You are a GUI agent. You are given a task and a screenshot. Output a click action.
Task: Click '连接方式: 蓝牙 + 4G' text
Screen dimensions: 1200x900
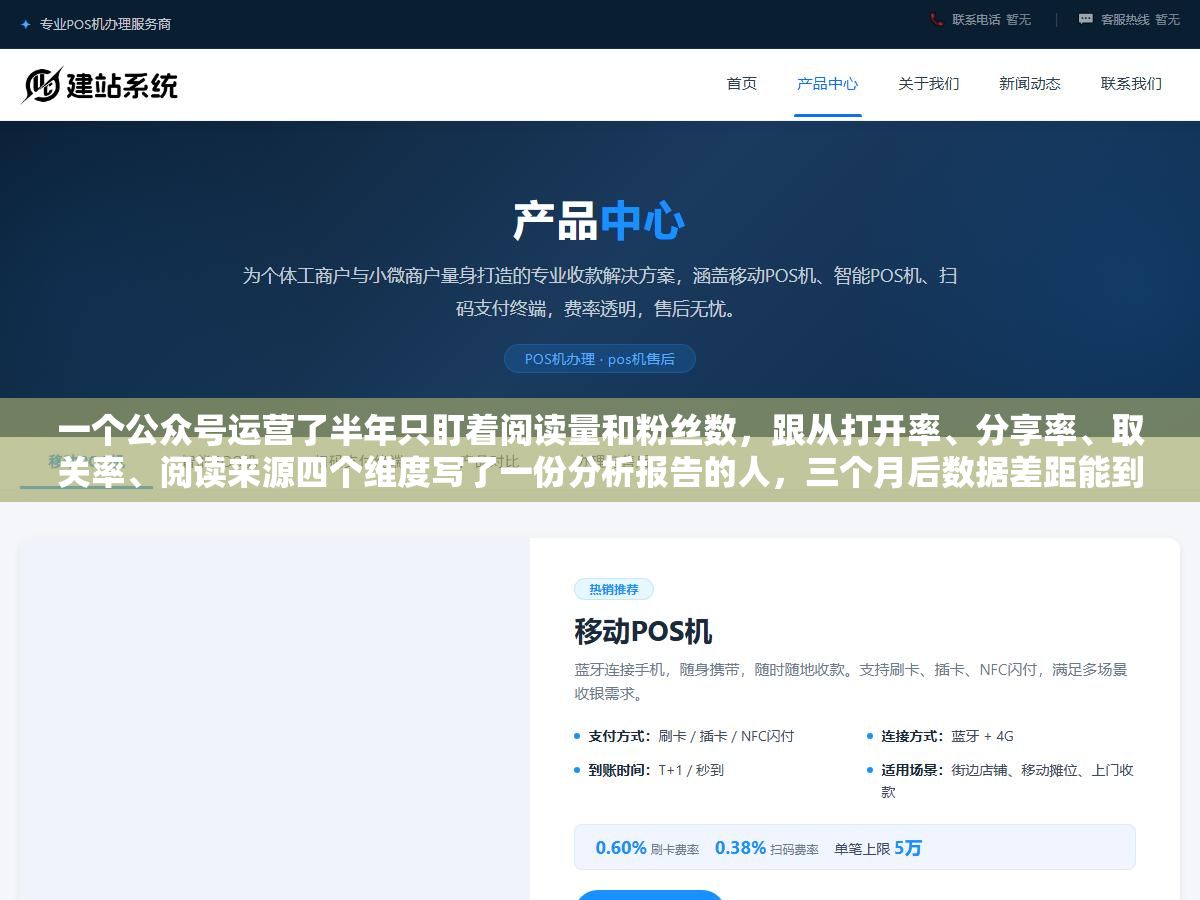coord(947,736)
